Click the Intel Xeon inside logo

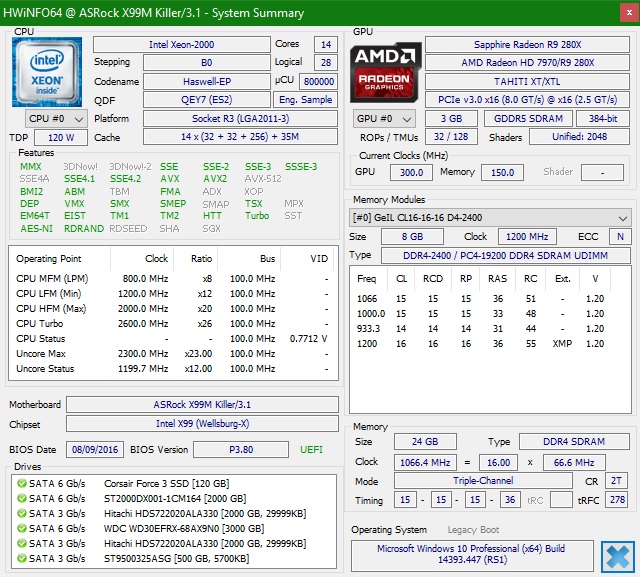click(47, 72)
